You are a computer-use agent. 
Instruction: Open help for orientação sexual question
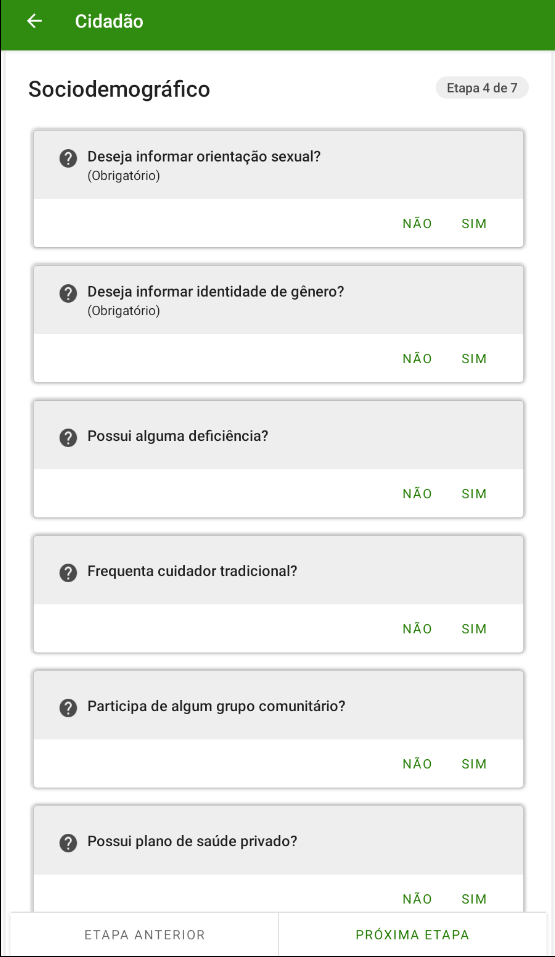pyautogui.click(x=68, y=159)
